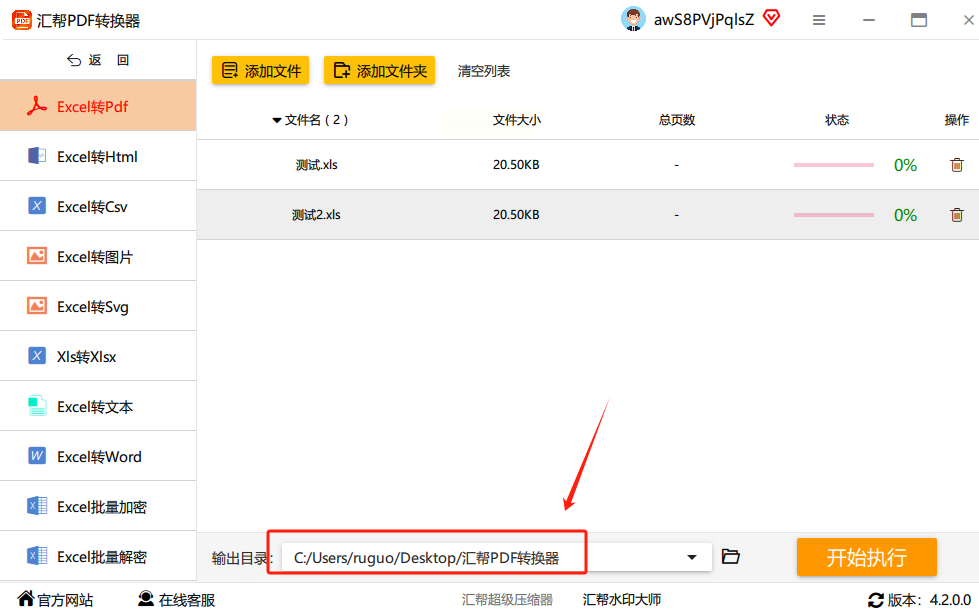Go back with the 返回 arrow button

(x=98, y=60)
